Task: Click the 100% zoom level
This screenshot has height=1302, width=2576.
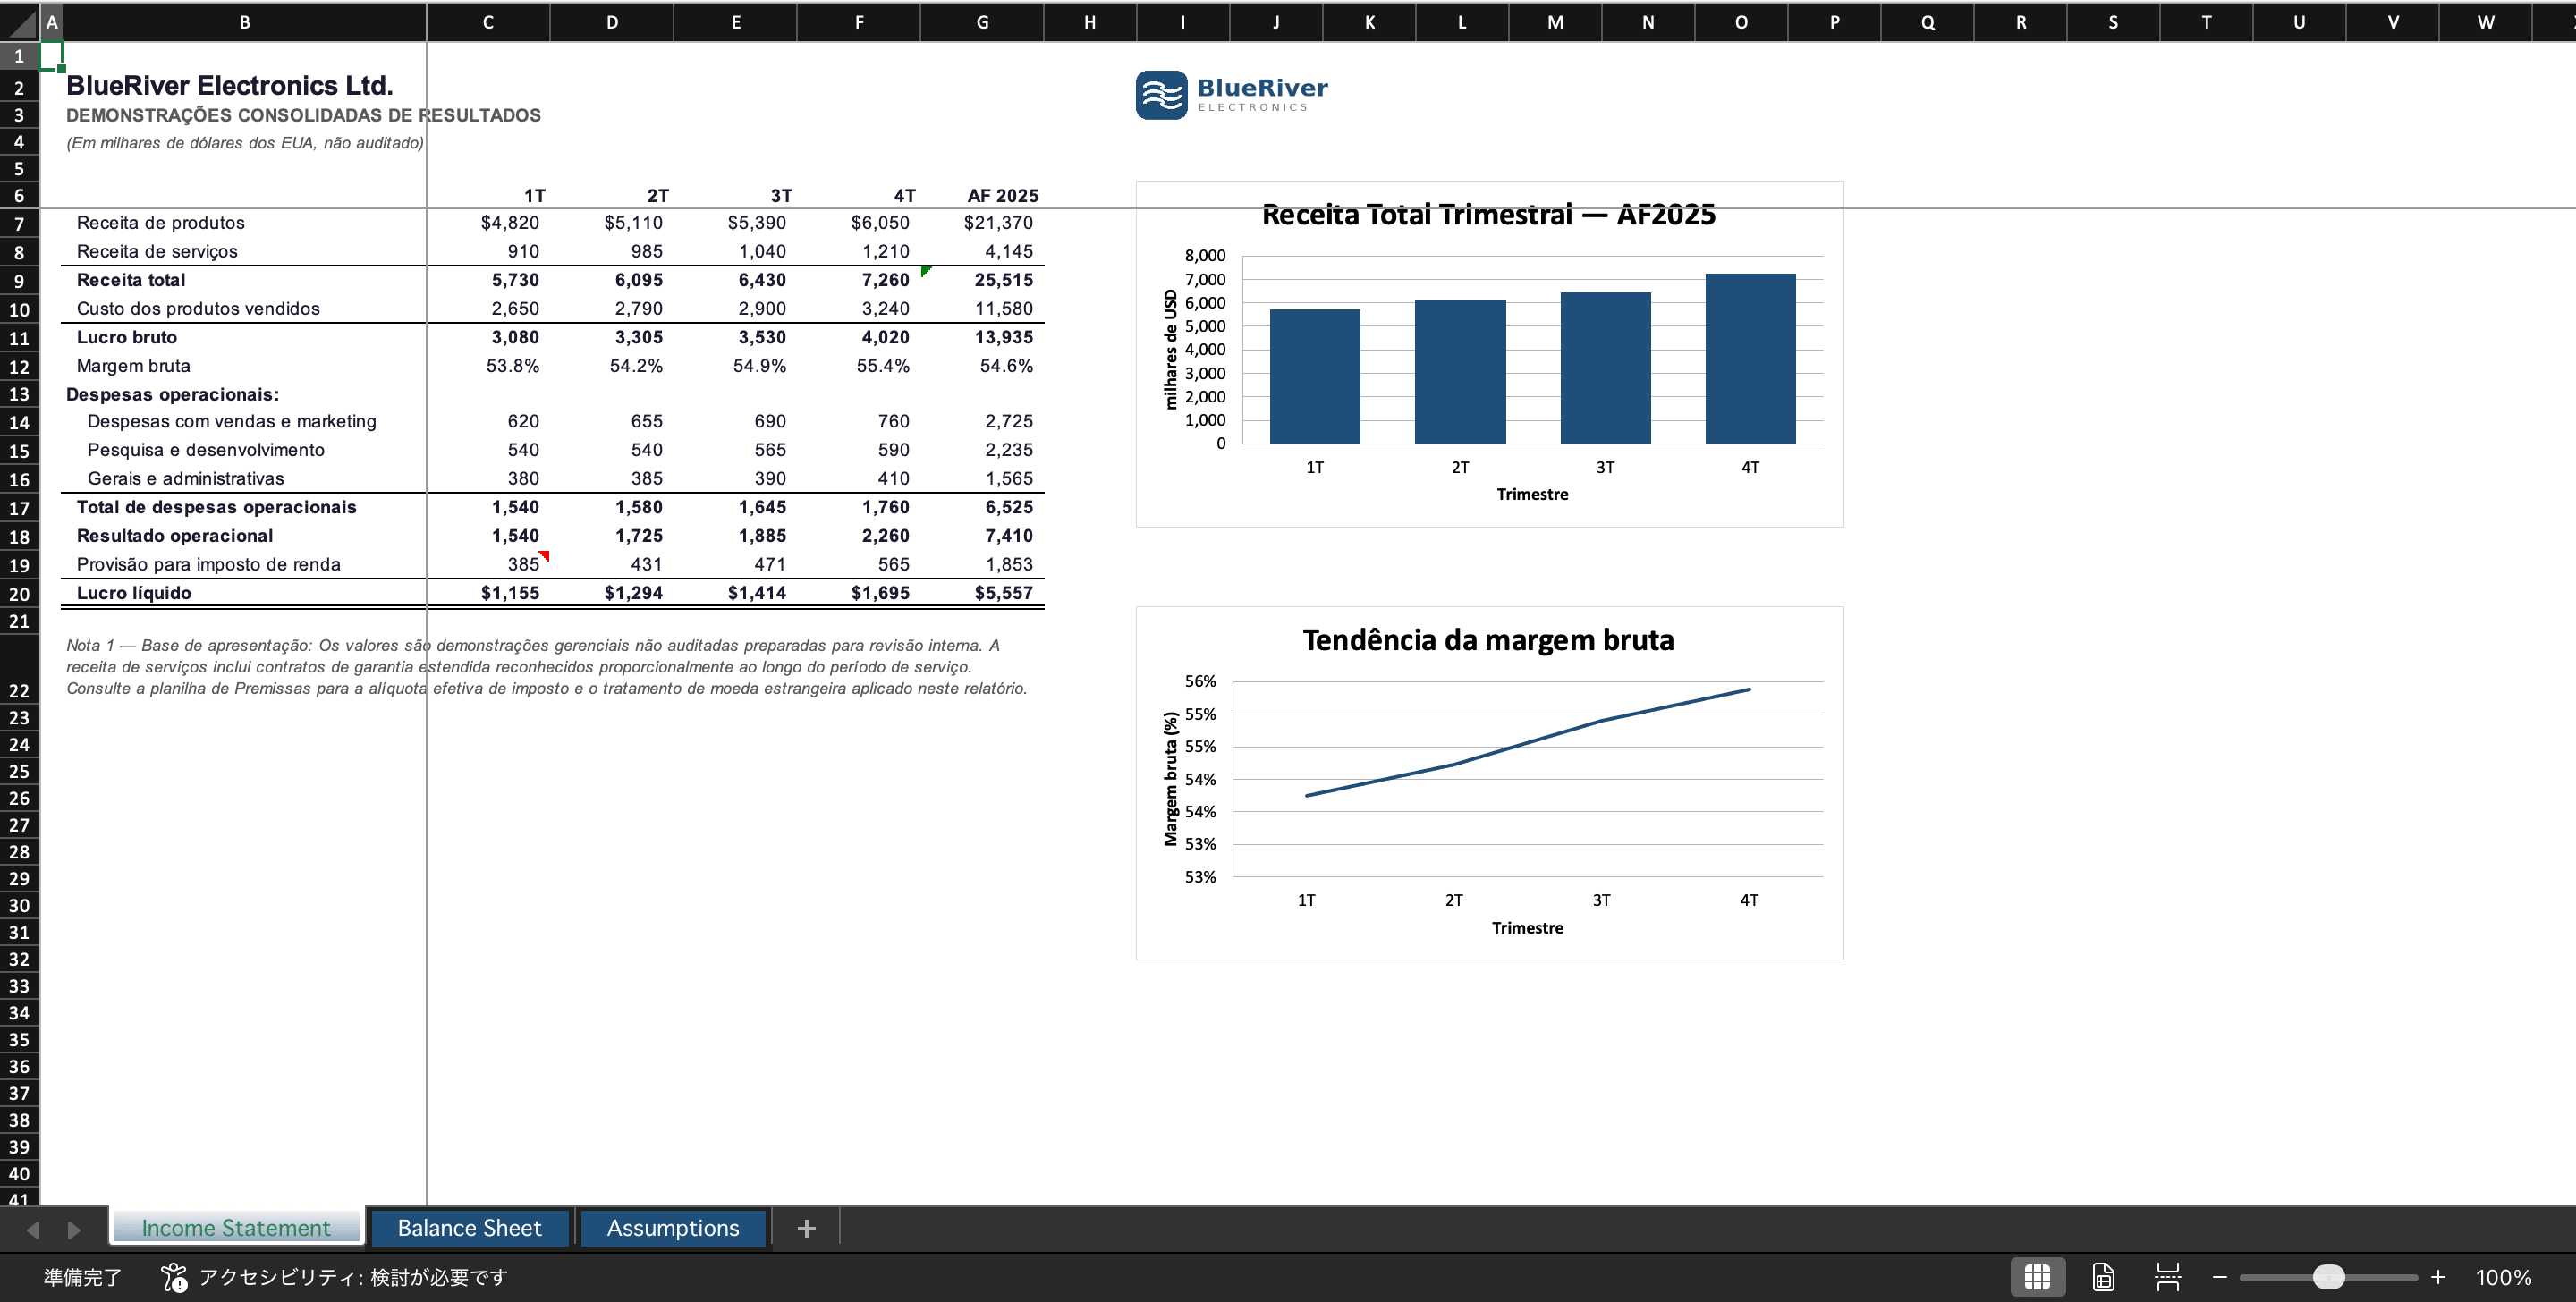Action: 2503,1277
